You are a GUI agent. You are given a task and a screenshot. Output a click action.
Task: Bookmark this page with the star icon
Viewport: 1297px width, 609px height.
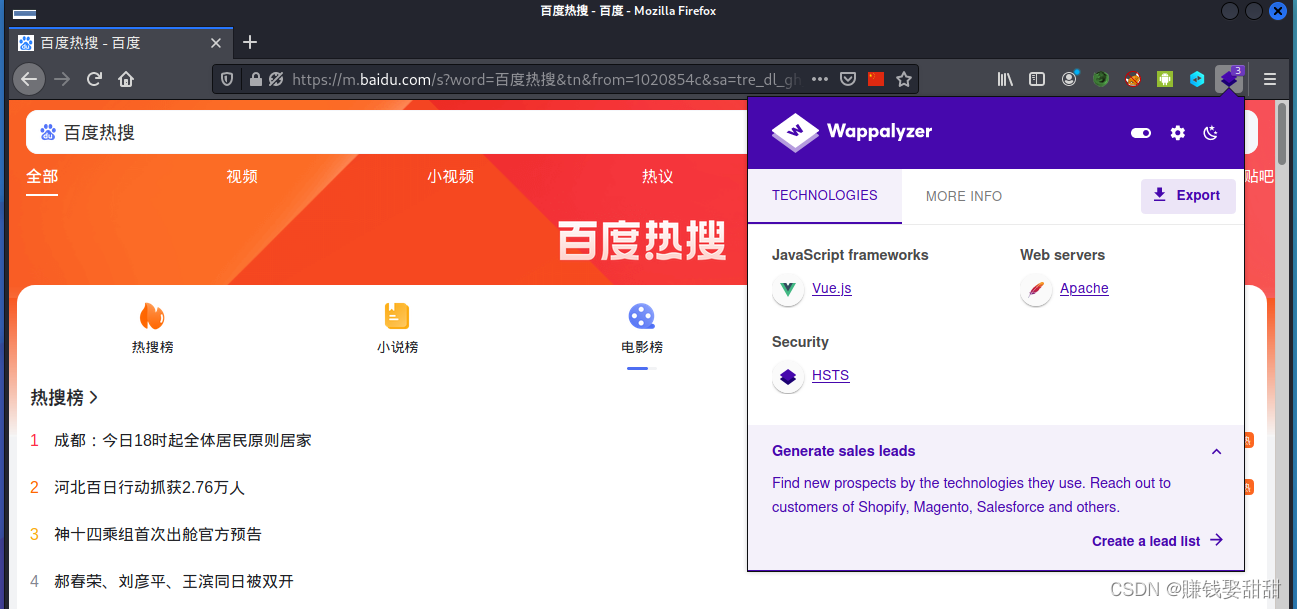pyautogui.click(x=904, y=79)
